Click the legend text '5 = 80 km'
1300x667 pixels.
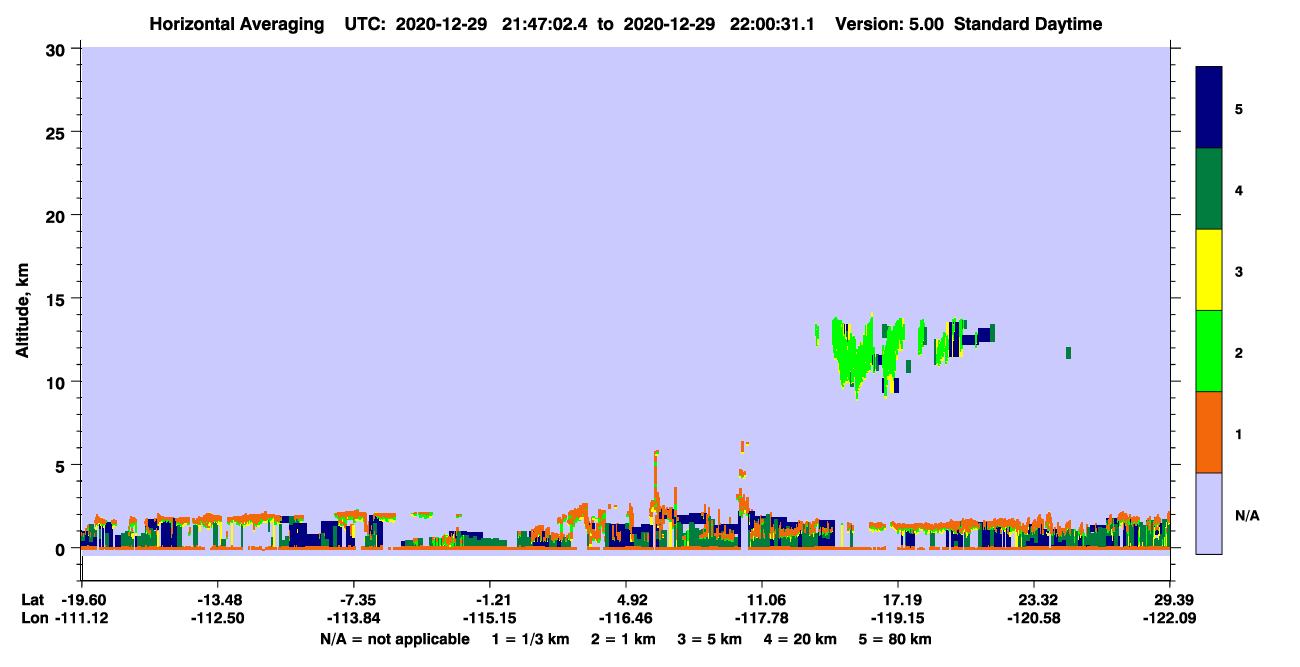coord(895,639)
